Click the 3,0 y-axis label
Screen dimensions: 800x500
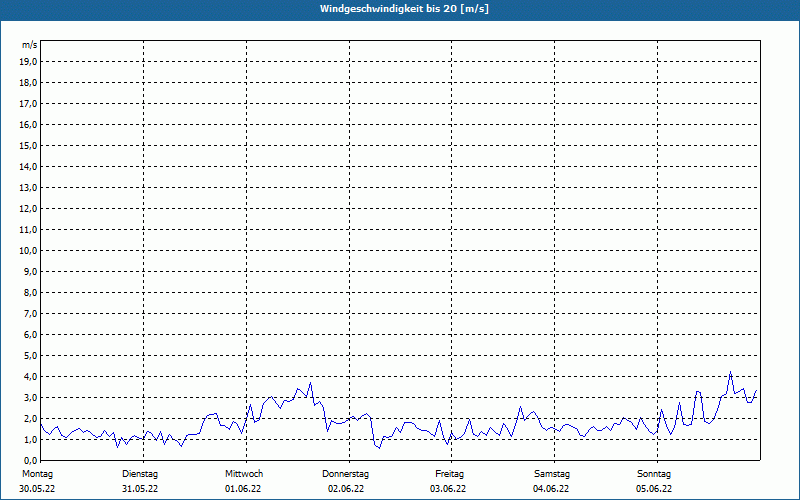(30, 397)
